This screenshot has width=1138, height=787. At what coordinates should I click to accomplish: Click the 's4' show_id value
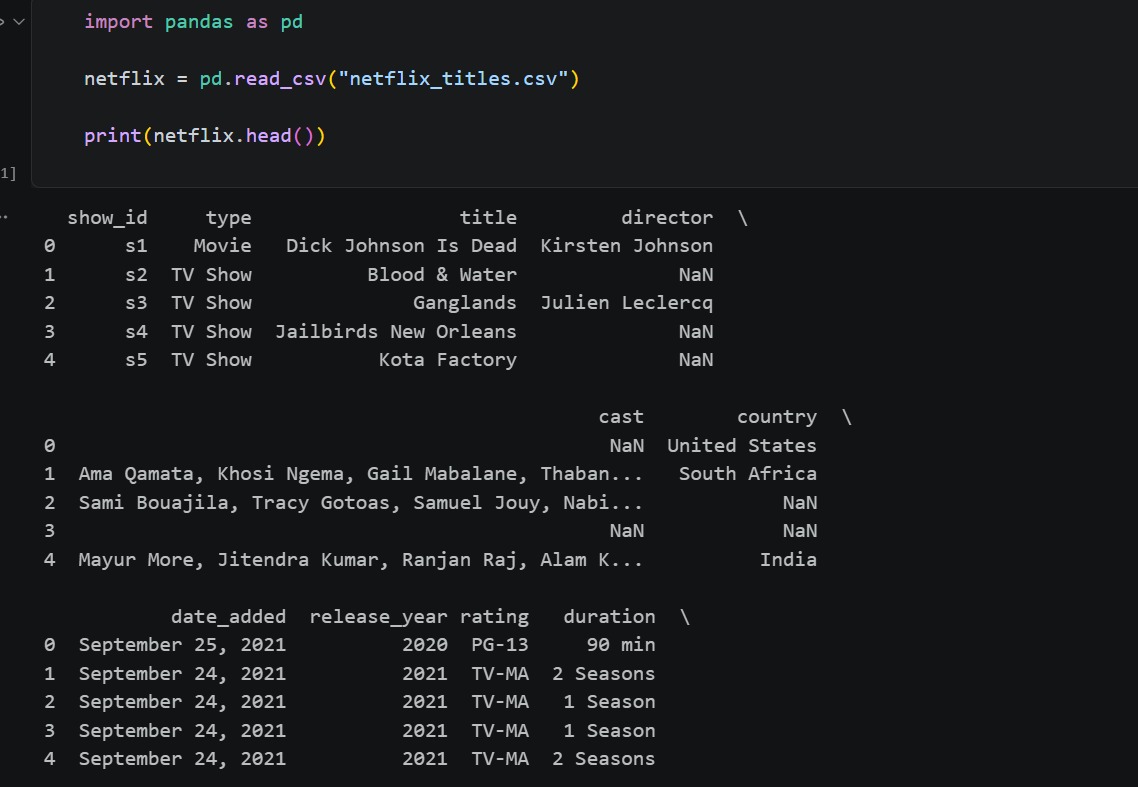pos(136,332)
